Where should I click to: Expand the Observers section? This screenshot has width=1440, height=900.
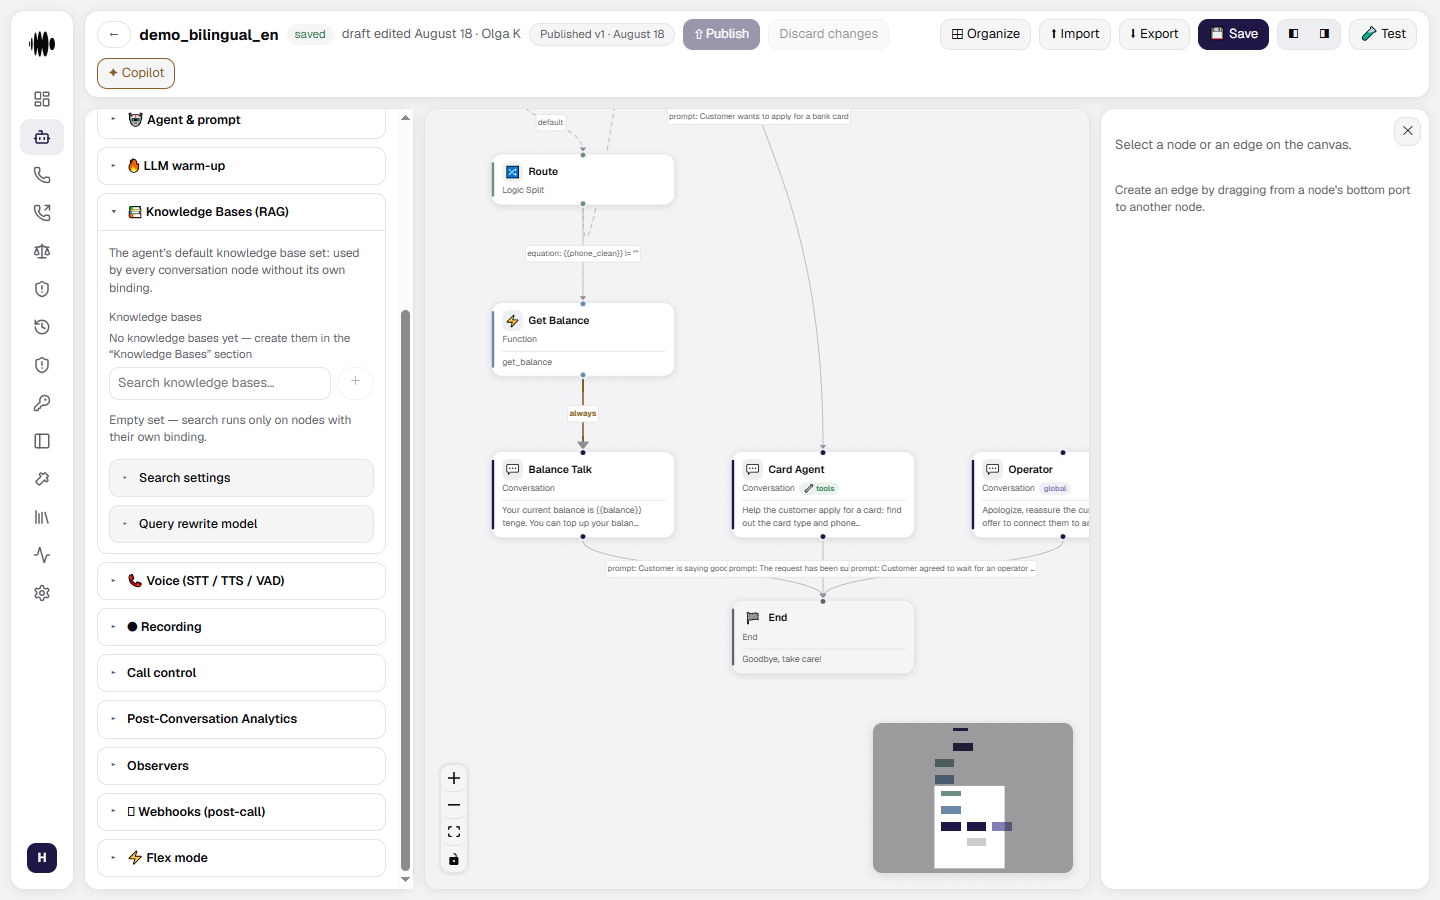coord(241,766)
